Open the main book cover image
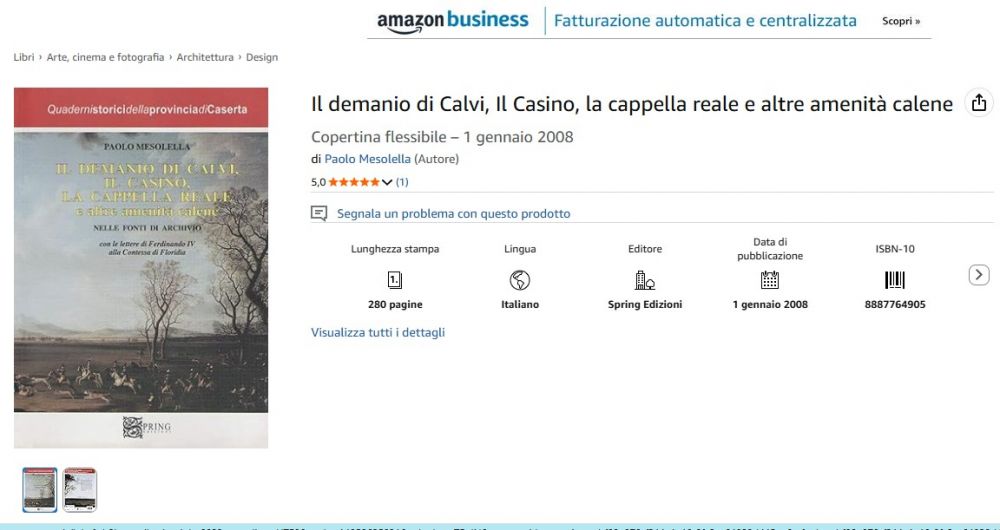Image resolution: width=1000 pixels, height=530 pixels. 141,268
